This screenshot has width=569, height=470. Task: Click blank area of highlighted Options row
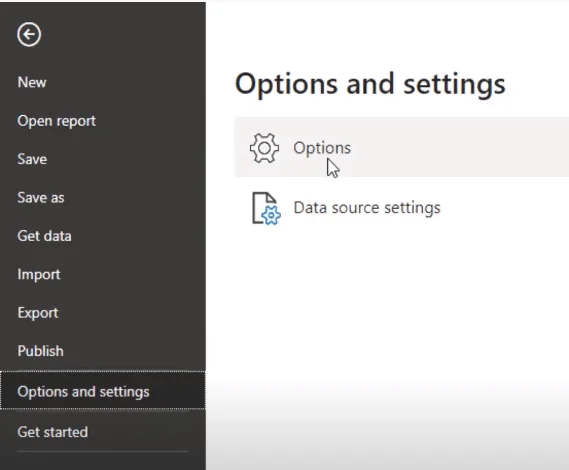[x=472, y=147]
